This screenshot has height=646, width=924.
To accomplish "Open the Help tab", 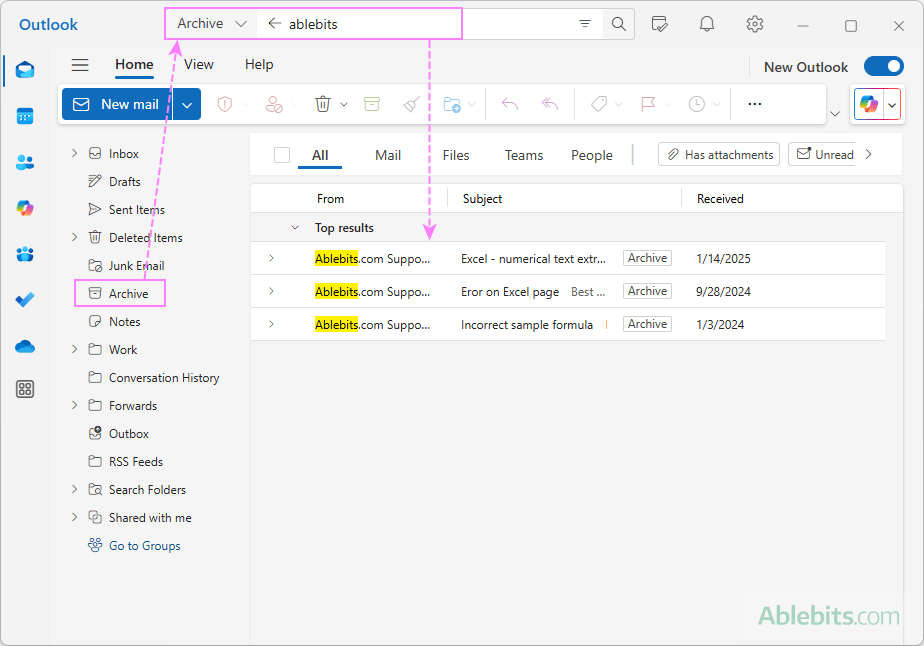I will pyautogui.click(x=259, y=64).
